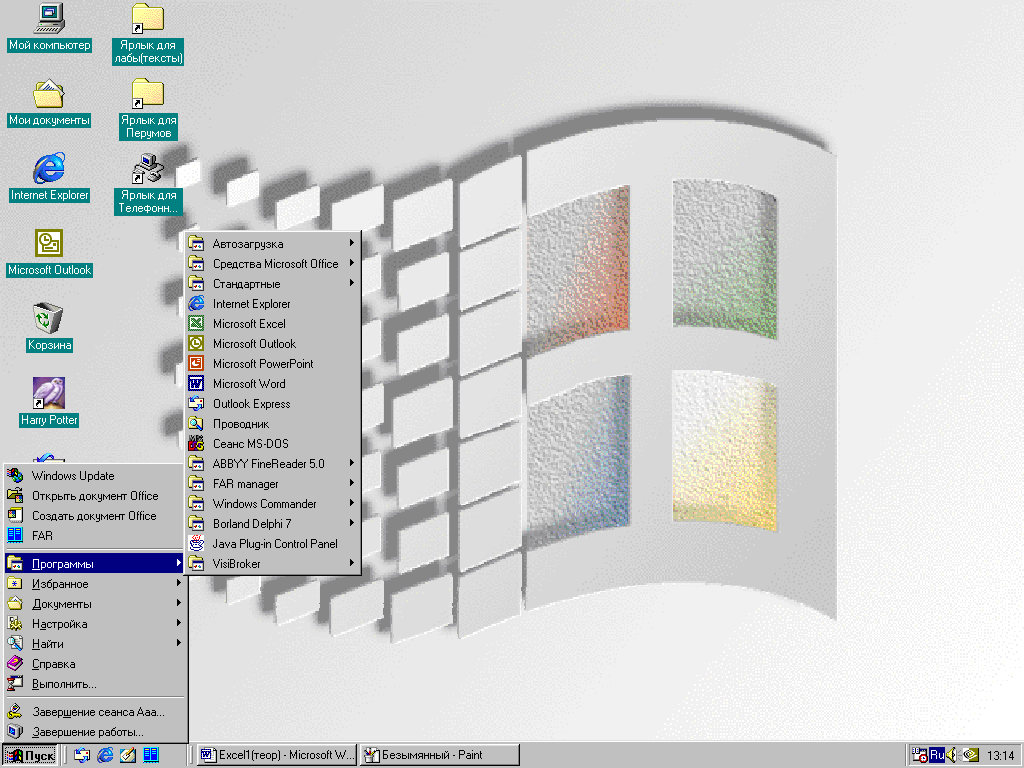Image resolution: width=1024 pixels, height=768 pixels.
Task: Choose Создать документ Office in Start menu
Action: [x=94, y=515]
